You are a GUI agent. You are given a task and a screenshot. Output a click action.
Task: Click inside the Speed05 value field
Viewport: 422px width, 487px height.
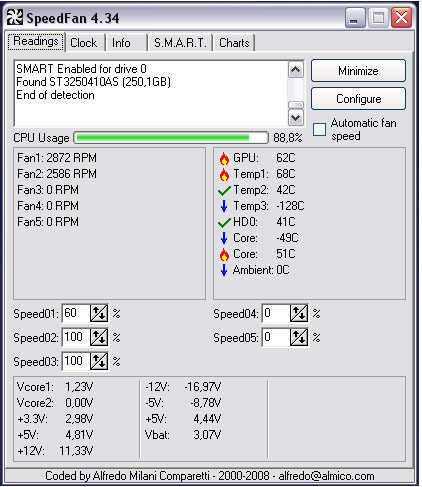276,337
